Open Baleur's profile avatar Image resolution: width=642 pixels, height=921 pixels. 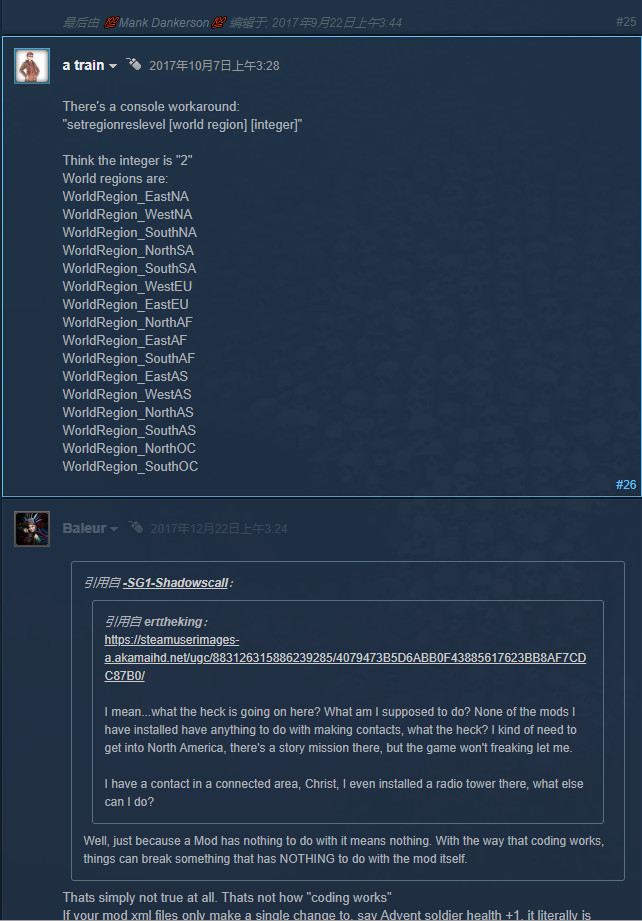click(x=32, y=529)
